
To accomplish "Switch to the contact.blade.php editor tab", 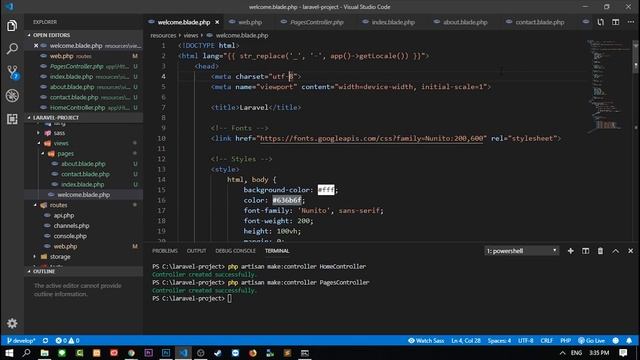I will coord(539,22).
